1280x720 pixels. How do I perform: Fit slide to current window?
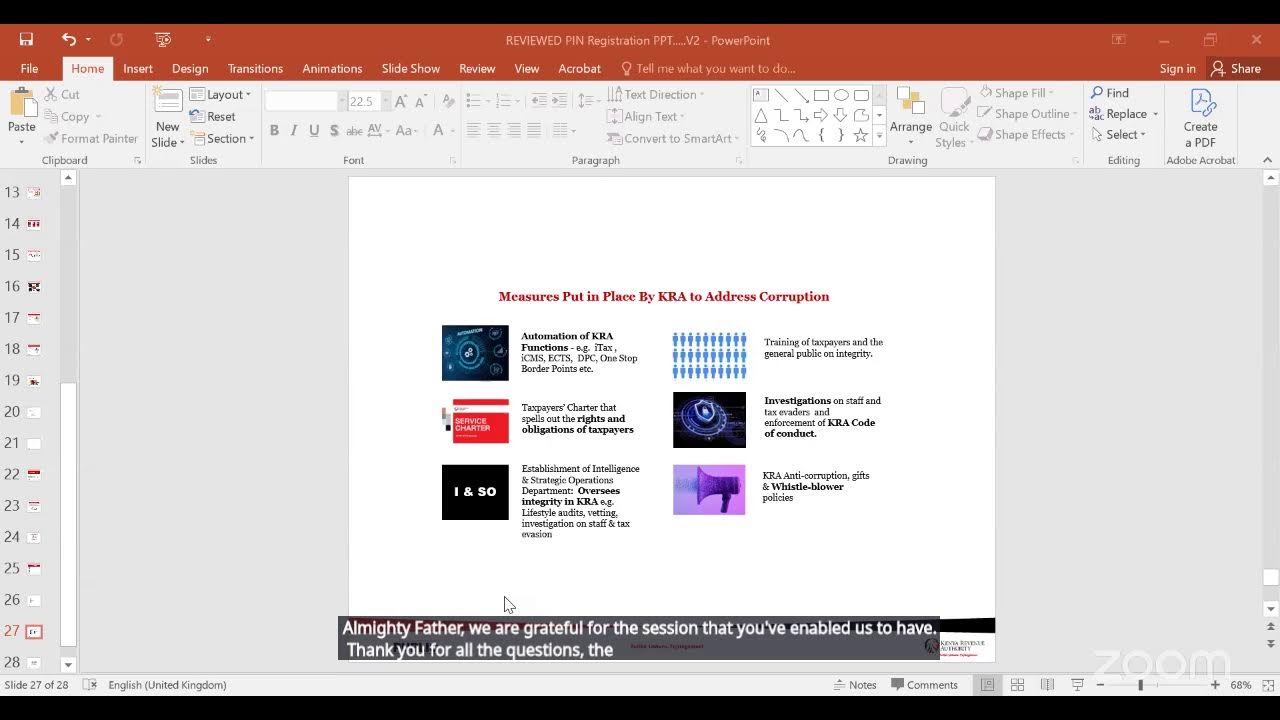pyautogui.click(x=1266, y=685)
